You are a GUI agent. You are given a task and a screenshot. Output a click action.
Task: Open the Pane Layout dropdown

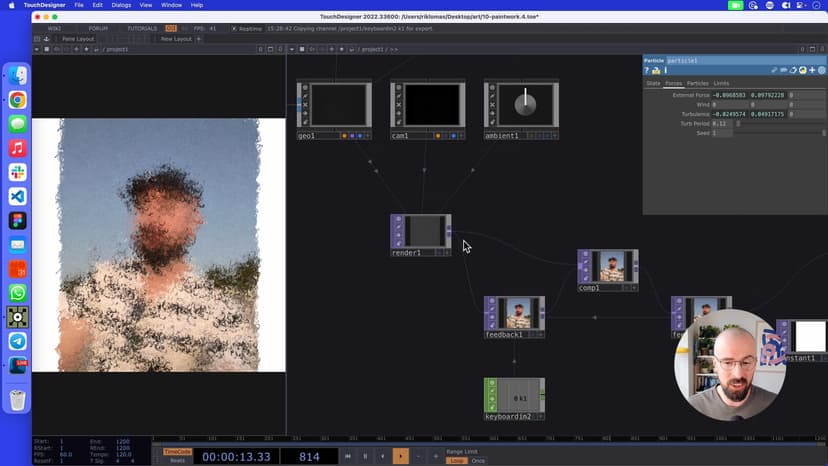[77, 39]
